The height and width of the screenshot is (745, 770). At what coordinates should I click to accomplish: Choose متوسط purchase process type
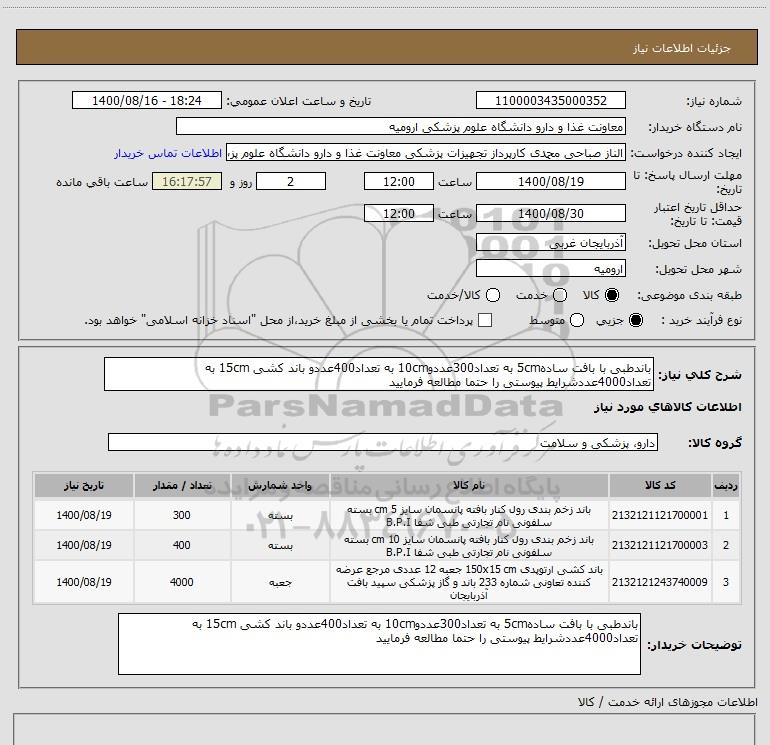coord(577,320)
